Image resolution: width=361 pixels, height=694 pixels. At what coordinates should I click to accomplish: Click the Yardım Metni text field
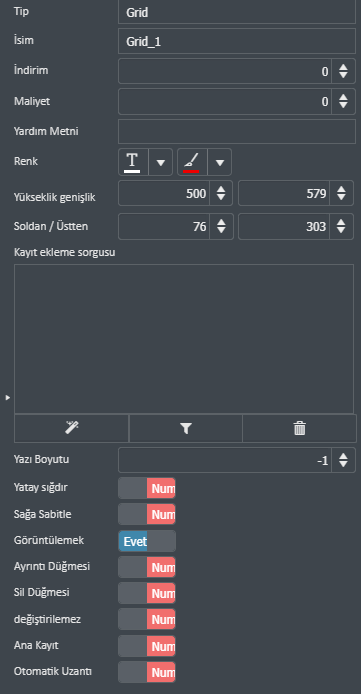[237, 131]
